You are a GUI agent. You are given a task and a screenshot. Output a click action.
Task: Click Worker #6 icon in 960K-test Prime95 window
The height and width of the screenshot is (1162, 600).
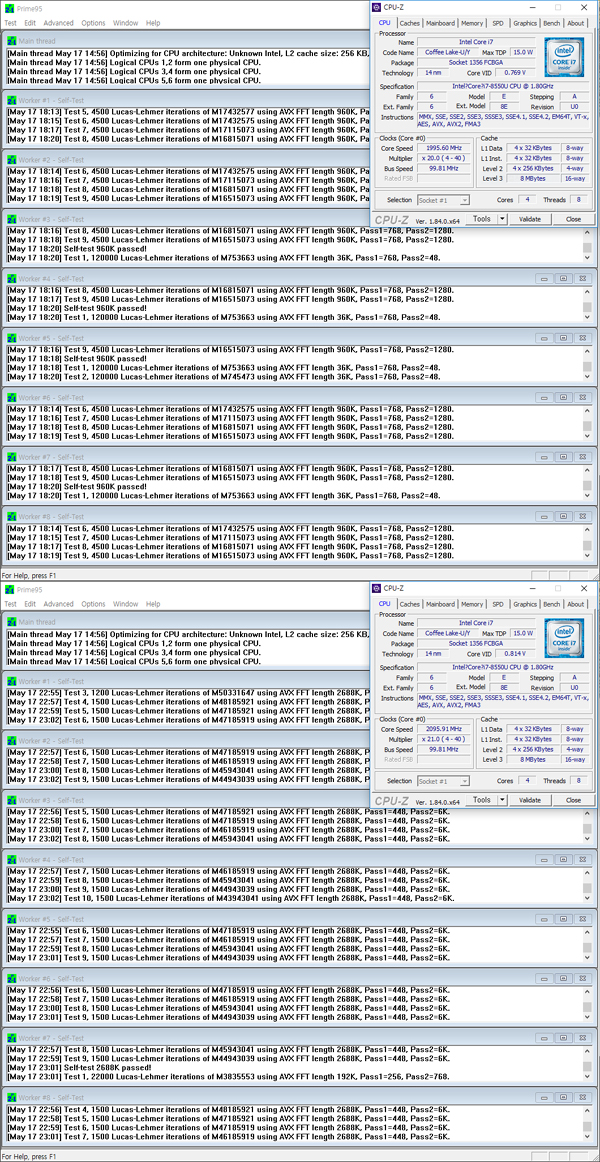pos(11,397)
